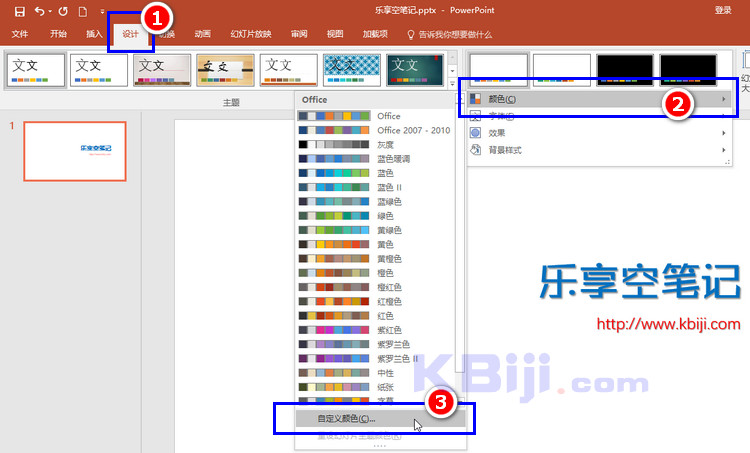The image size is (750, 453).
Task: Click the http://www.kbiji.com link text on slide
Action: pyautogui.click(x=668, y=324)
